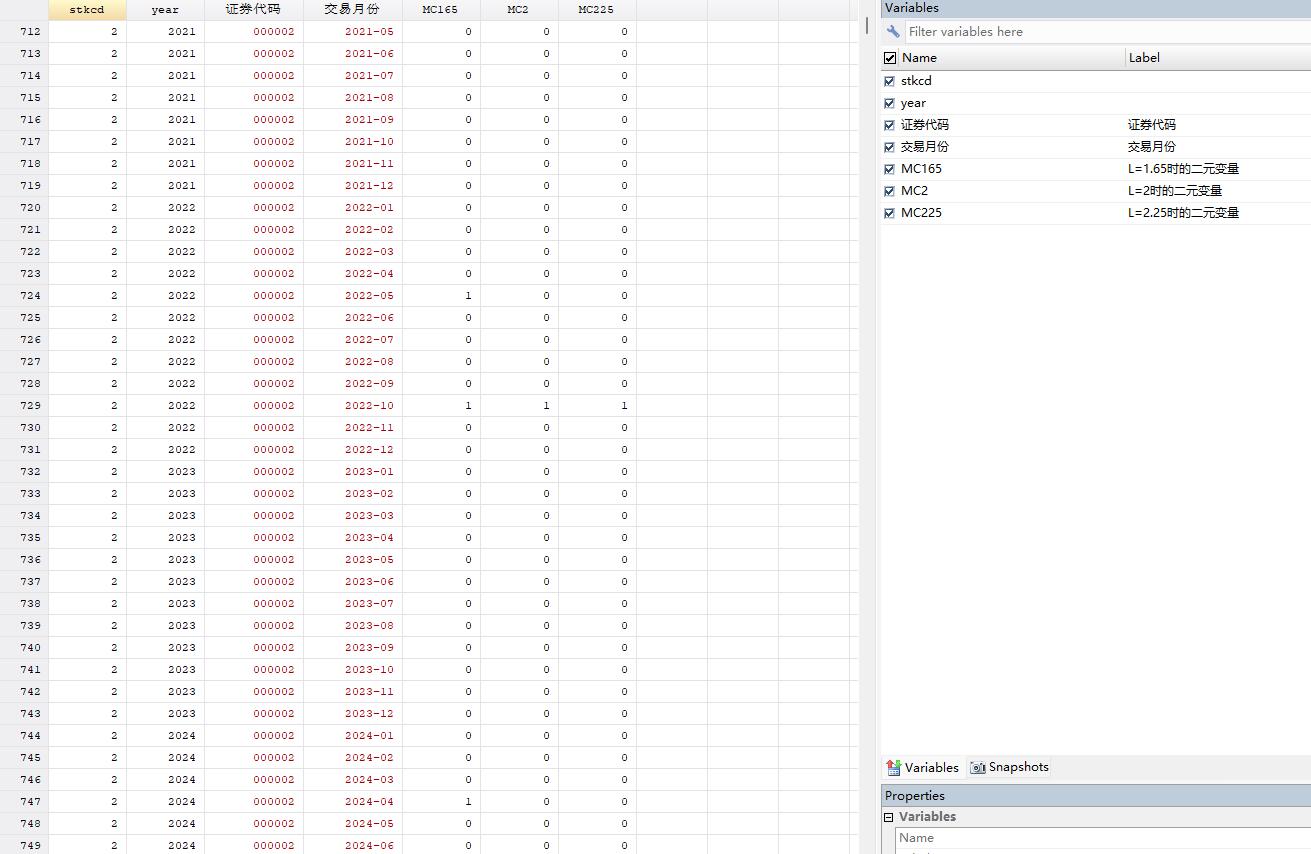The height and width of the screenshot is (854, 1311).
Task: Select the 证券代码 column header in grid
Action: (x=253, y=10)
